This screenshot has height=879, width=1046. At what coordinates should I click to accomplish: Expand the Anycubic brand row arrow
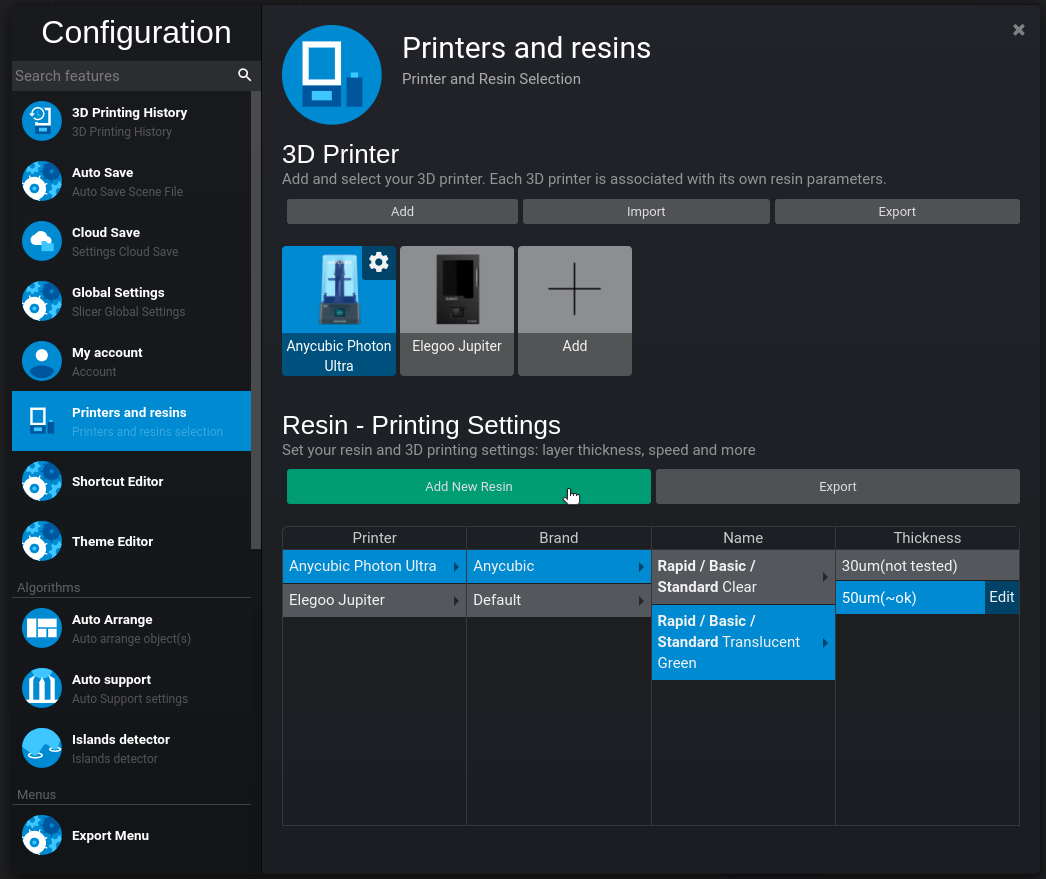click(x=641, y=567)
